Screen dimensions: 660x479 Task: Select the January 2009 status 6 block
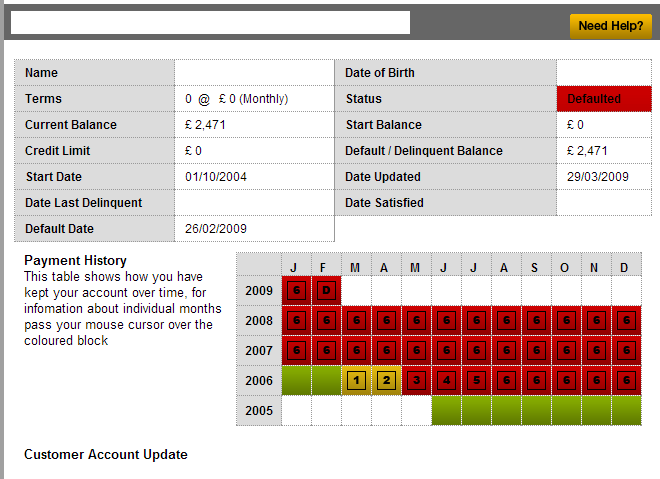tap(296, 291)
